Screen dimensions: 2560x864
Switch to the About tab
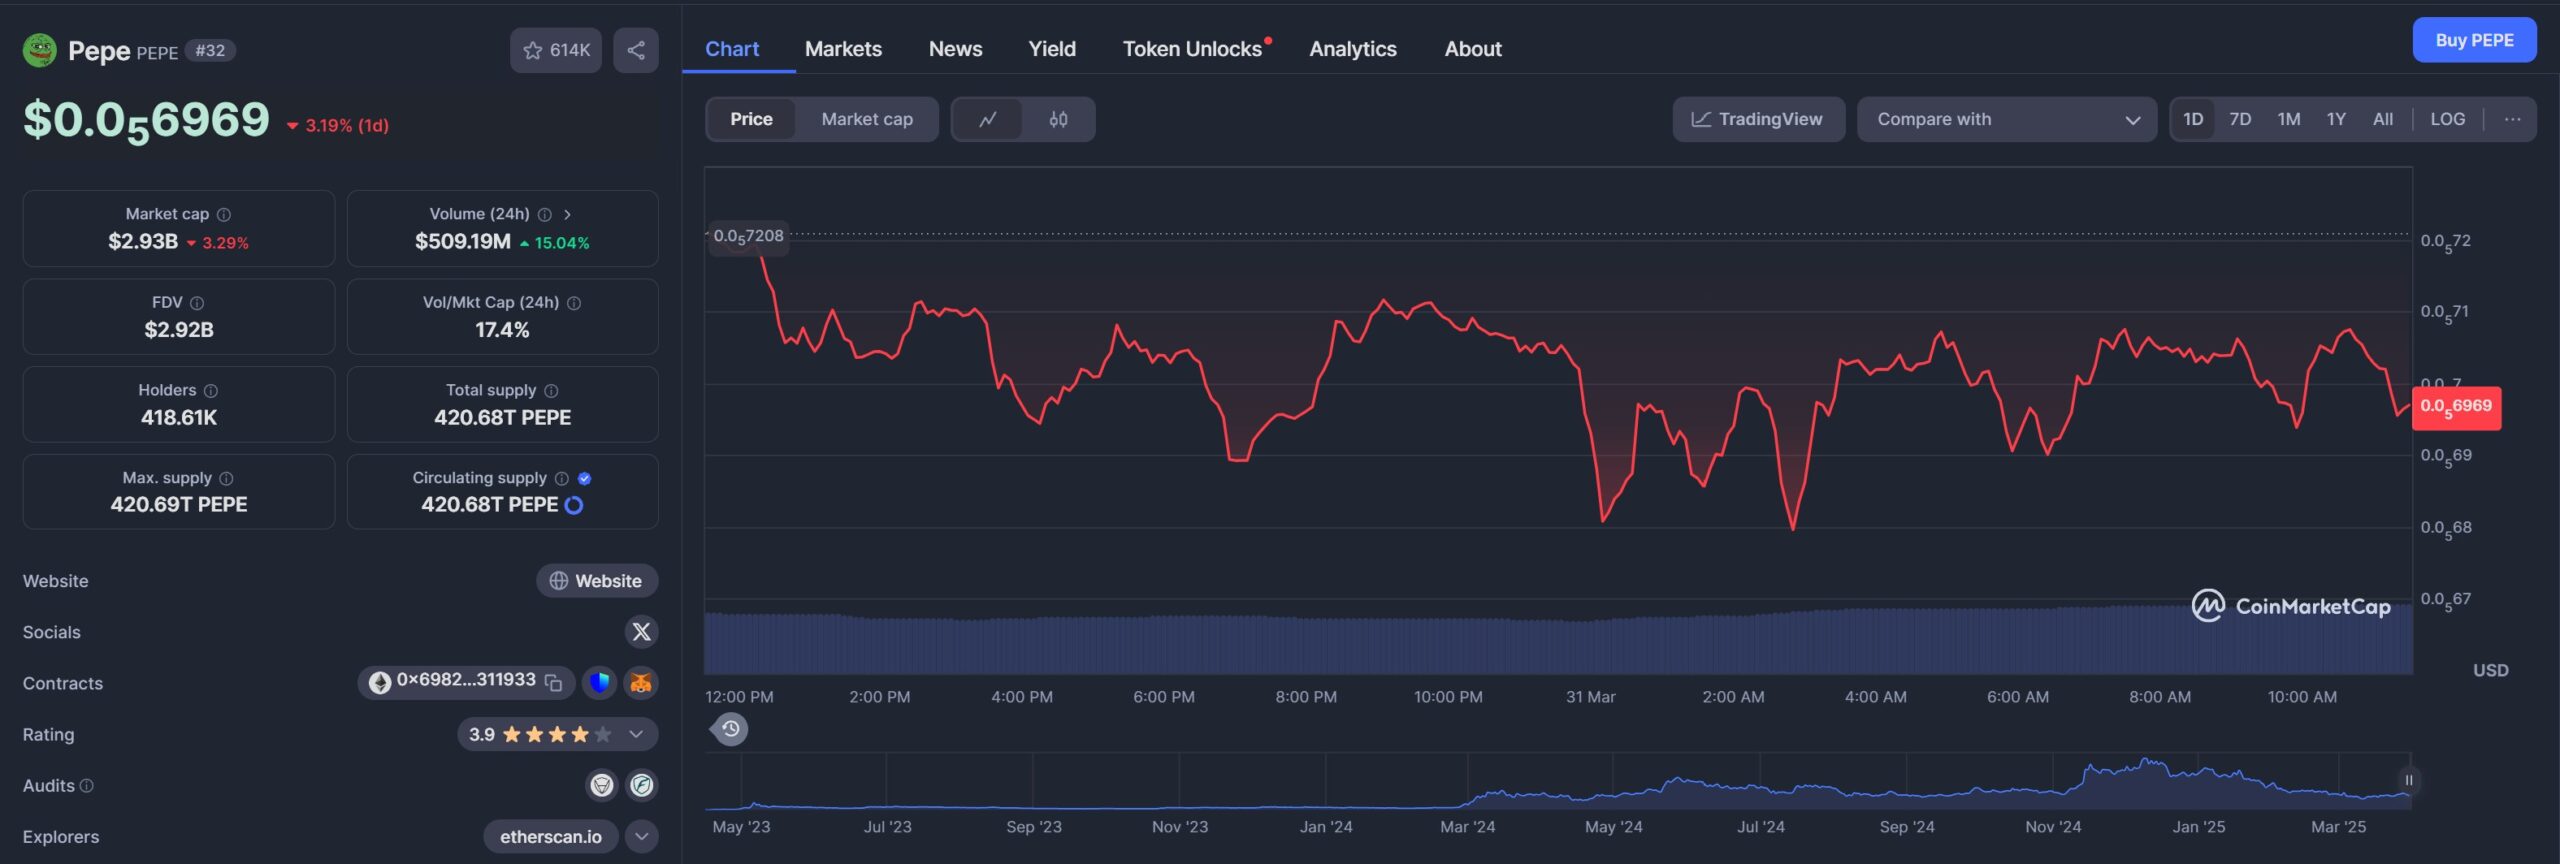click(x=1473, y=49)
